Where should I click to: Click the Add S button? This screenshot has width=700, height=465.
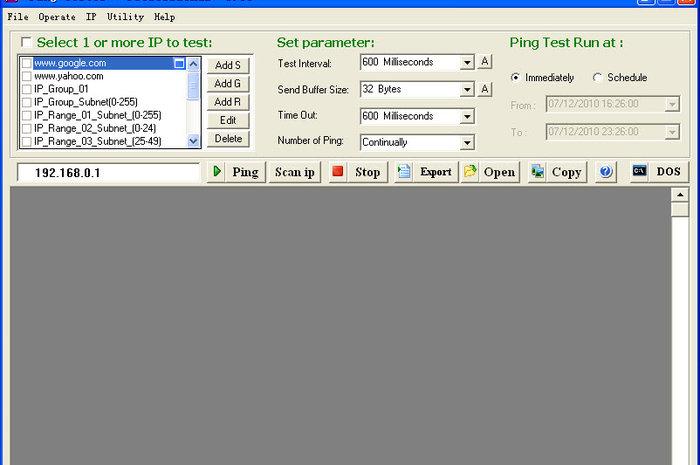click(x=228, y=65)
